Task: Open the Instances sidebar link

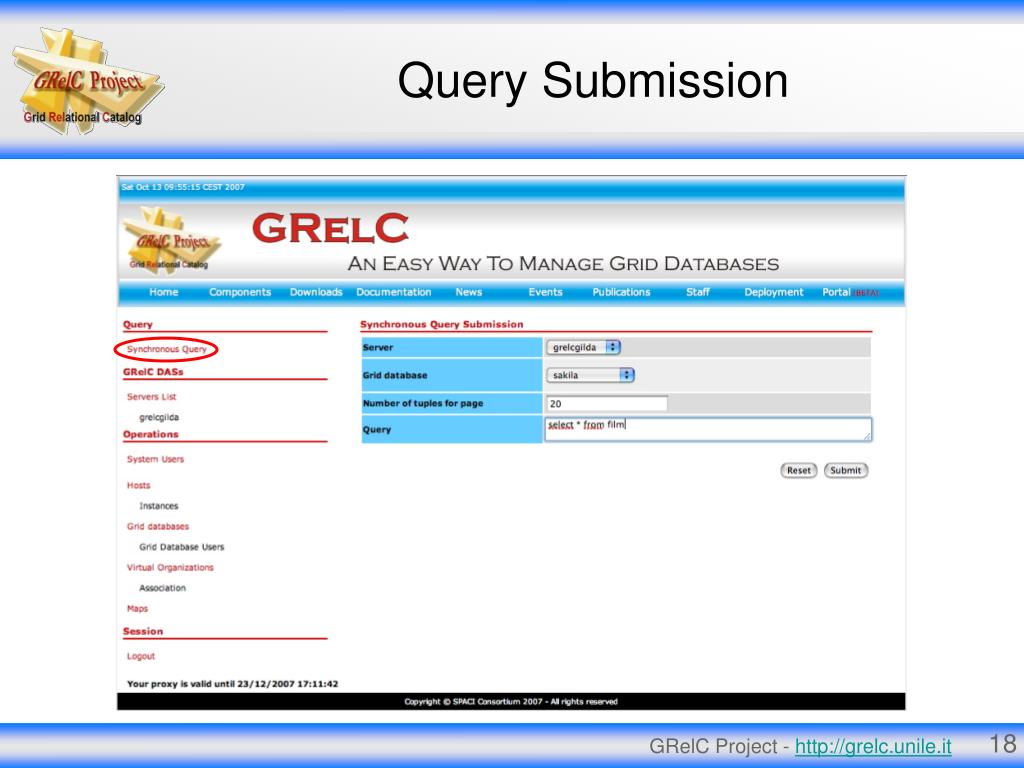Action: (159, 505)
